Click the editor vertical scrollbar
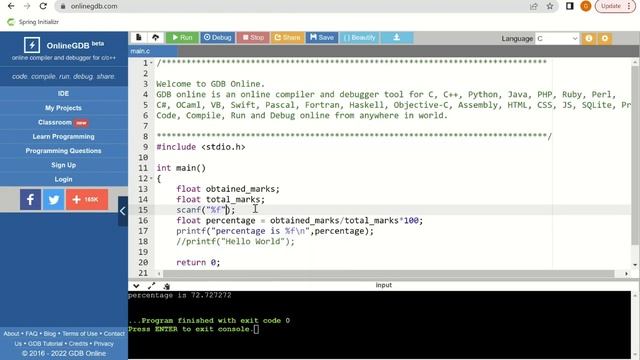 [x=635, y=156]
